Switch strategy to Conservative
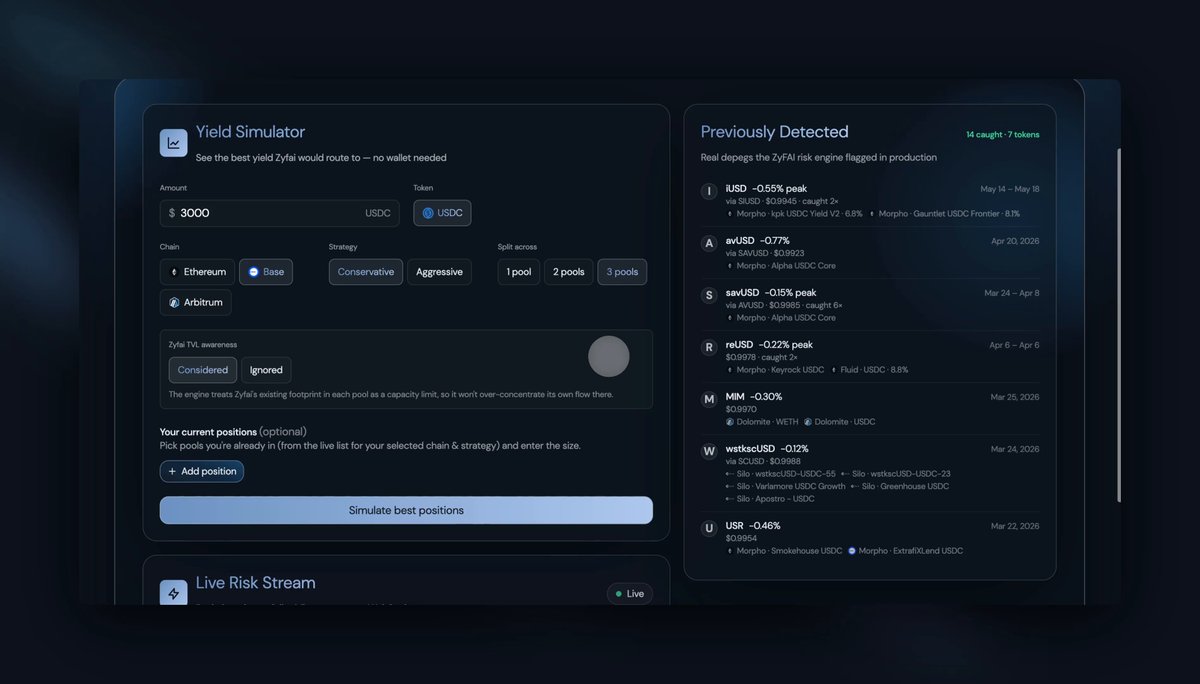The height and width of the screenshot is (684, 1200). click(366, 272)
